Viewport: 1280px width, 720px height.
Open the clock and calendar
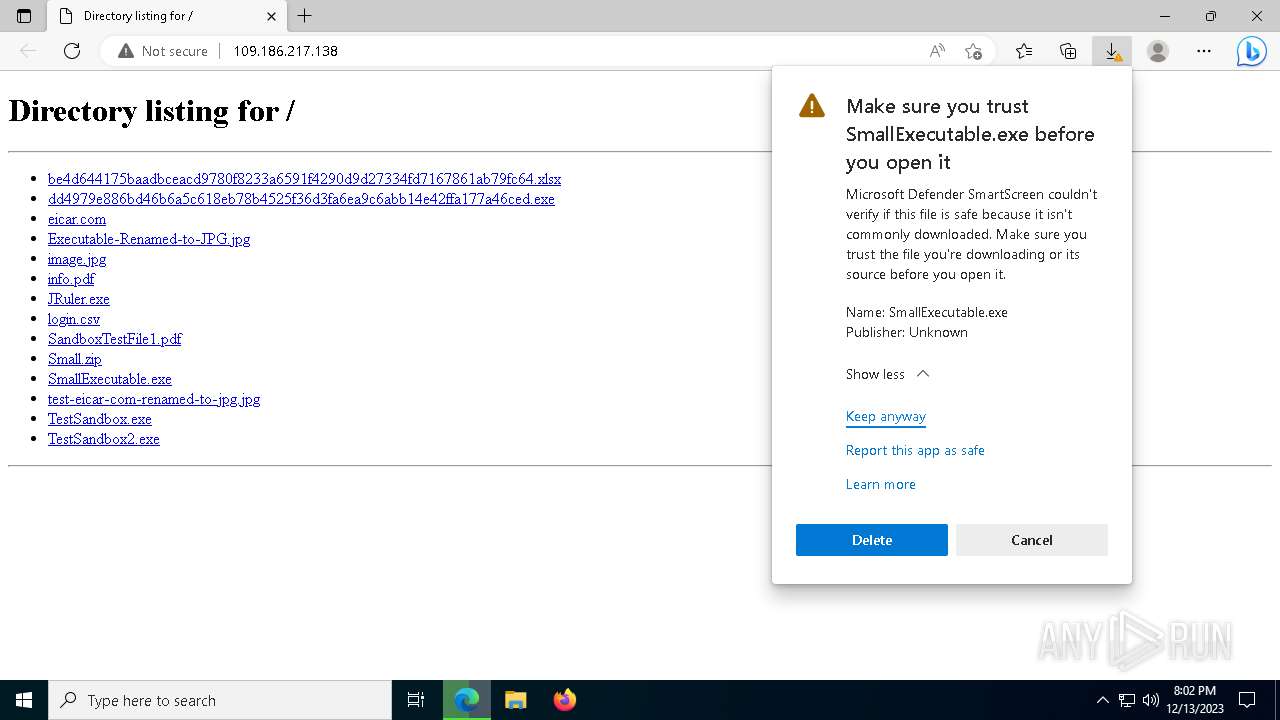(x=1195, y=700)
